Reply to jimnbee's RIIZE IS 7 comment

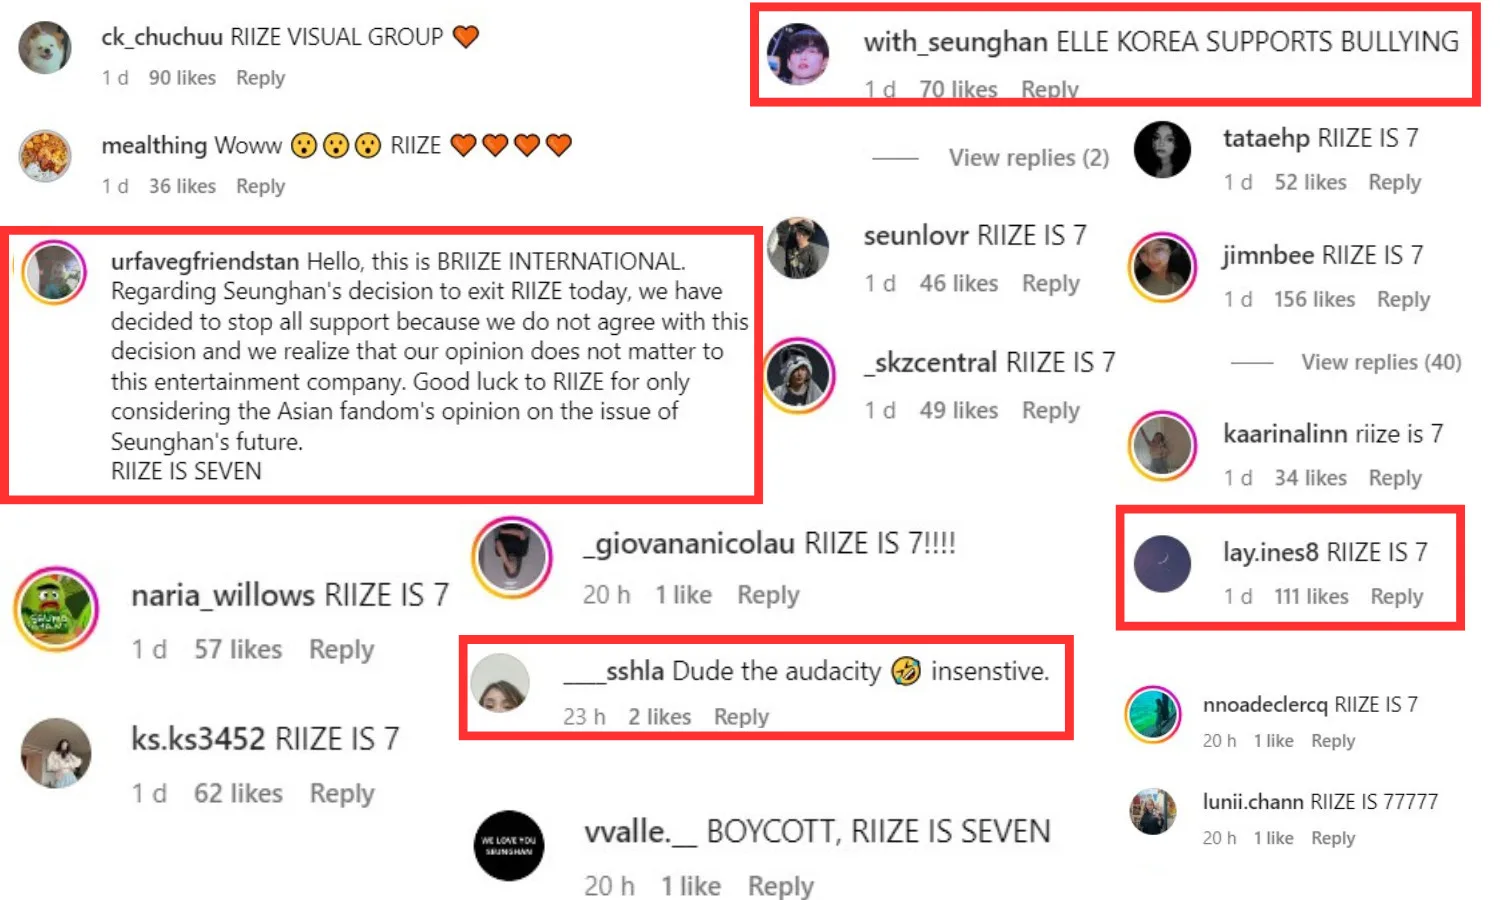pyautogui.click(x=1403, y=299)
